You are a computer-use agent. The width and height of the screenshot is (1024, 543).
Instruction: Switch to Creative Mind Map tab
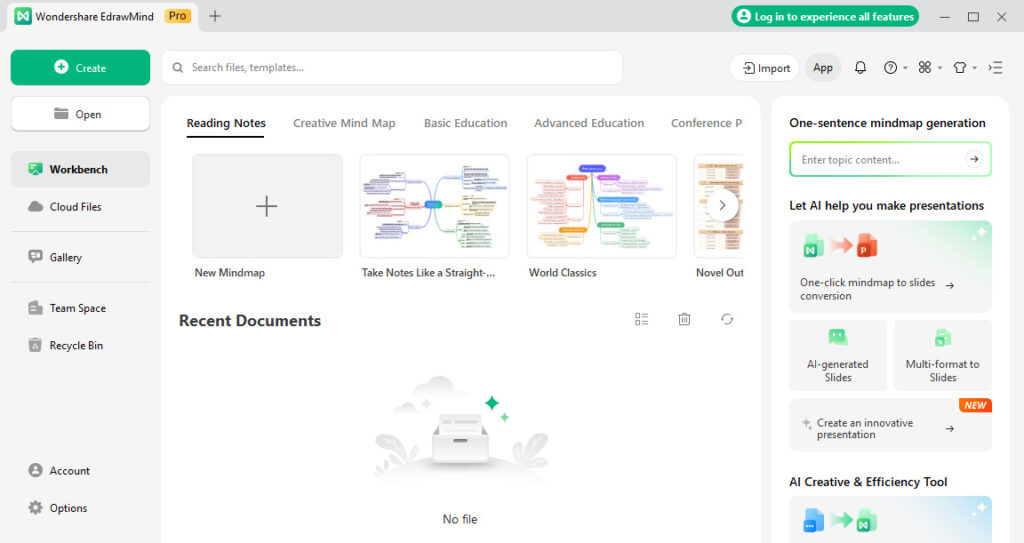pyautogui.click(x=344, y=123)
